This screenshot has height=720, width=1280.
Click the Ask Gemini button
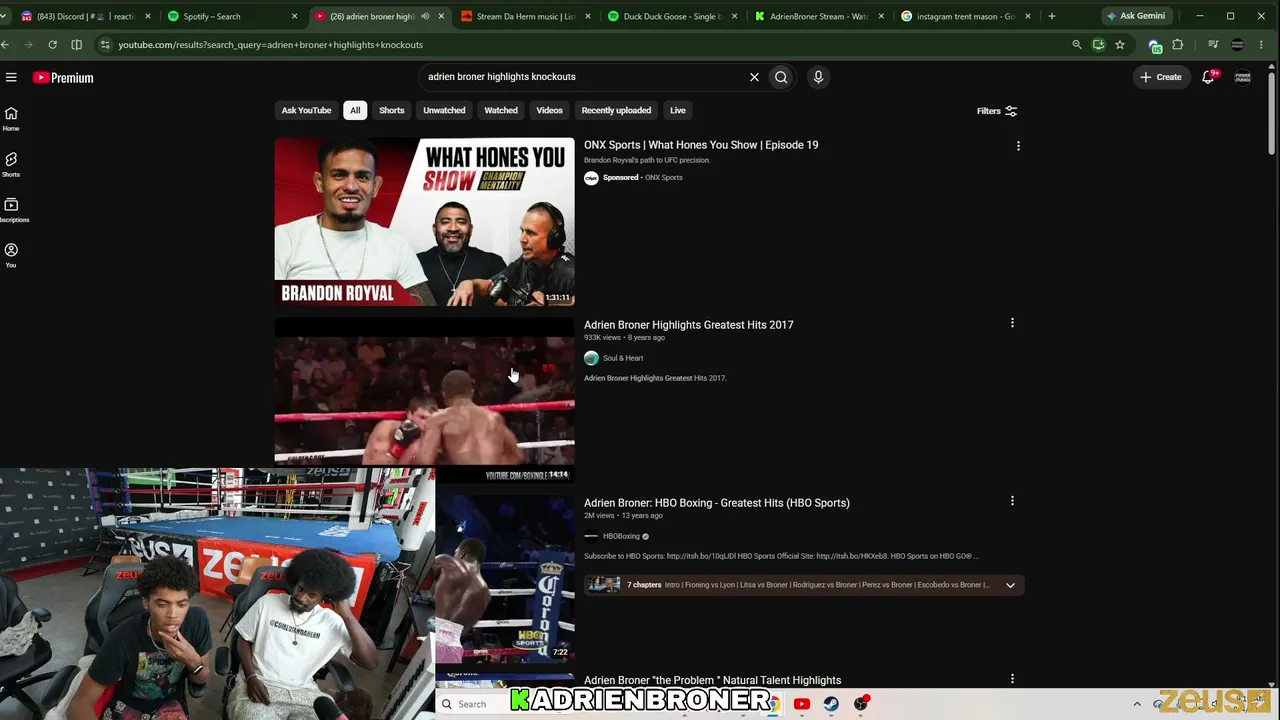(x=1135, y=16)
